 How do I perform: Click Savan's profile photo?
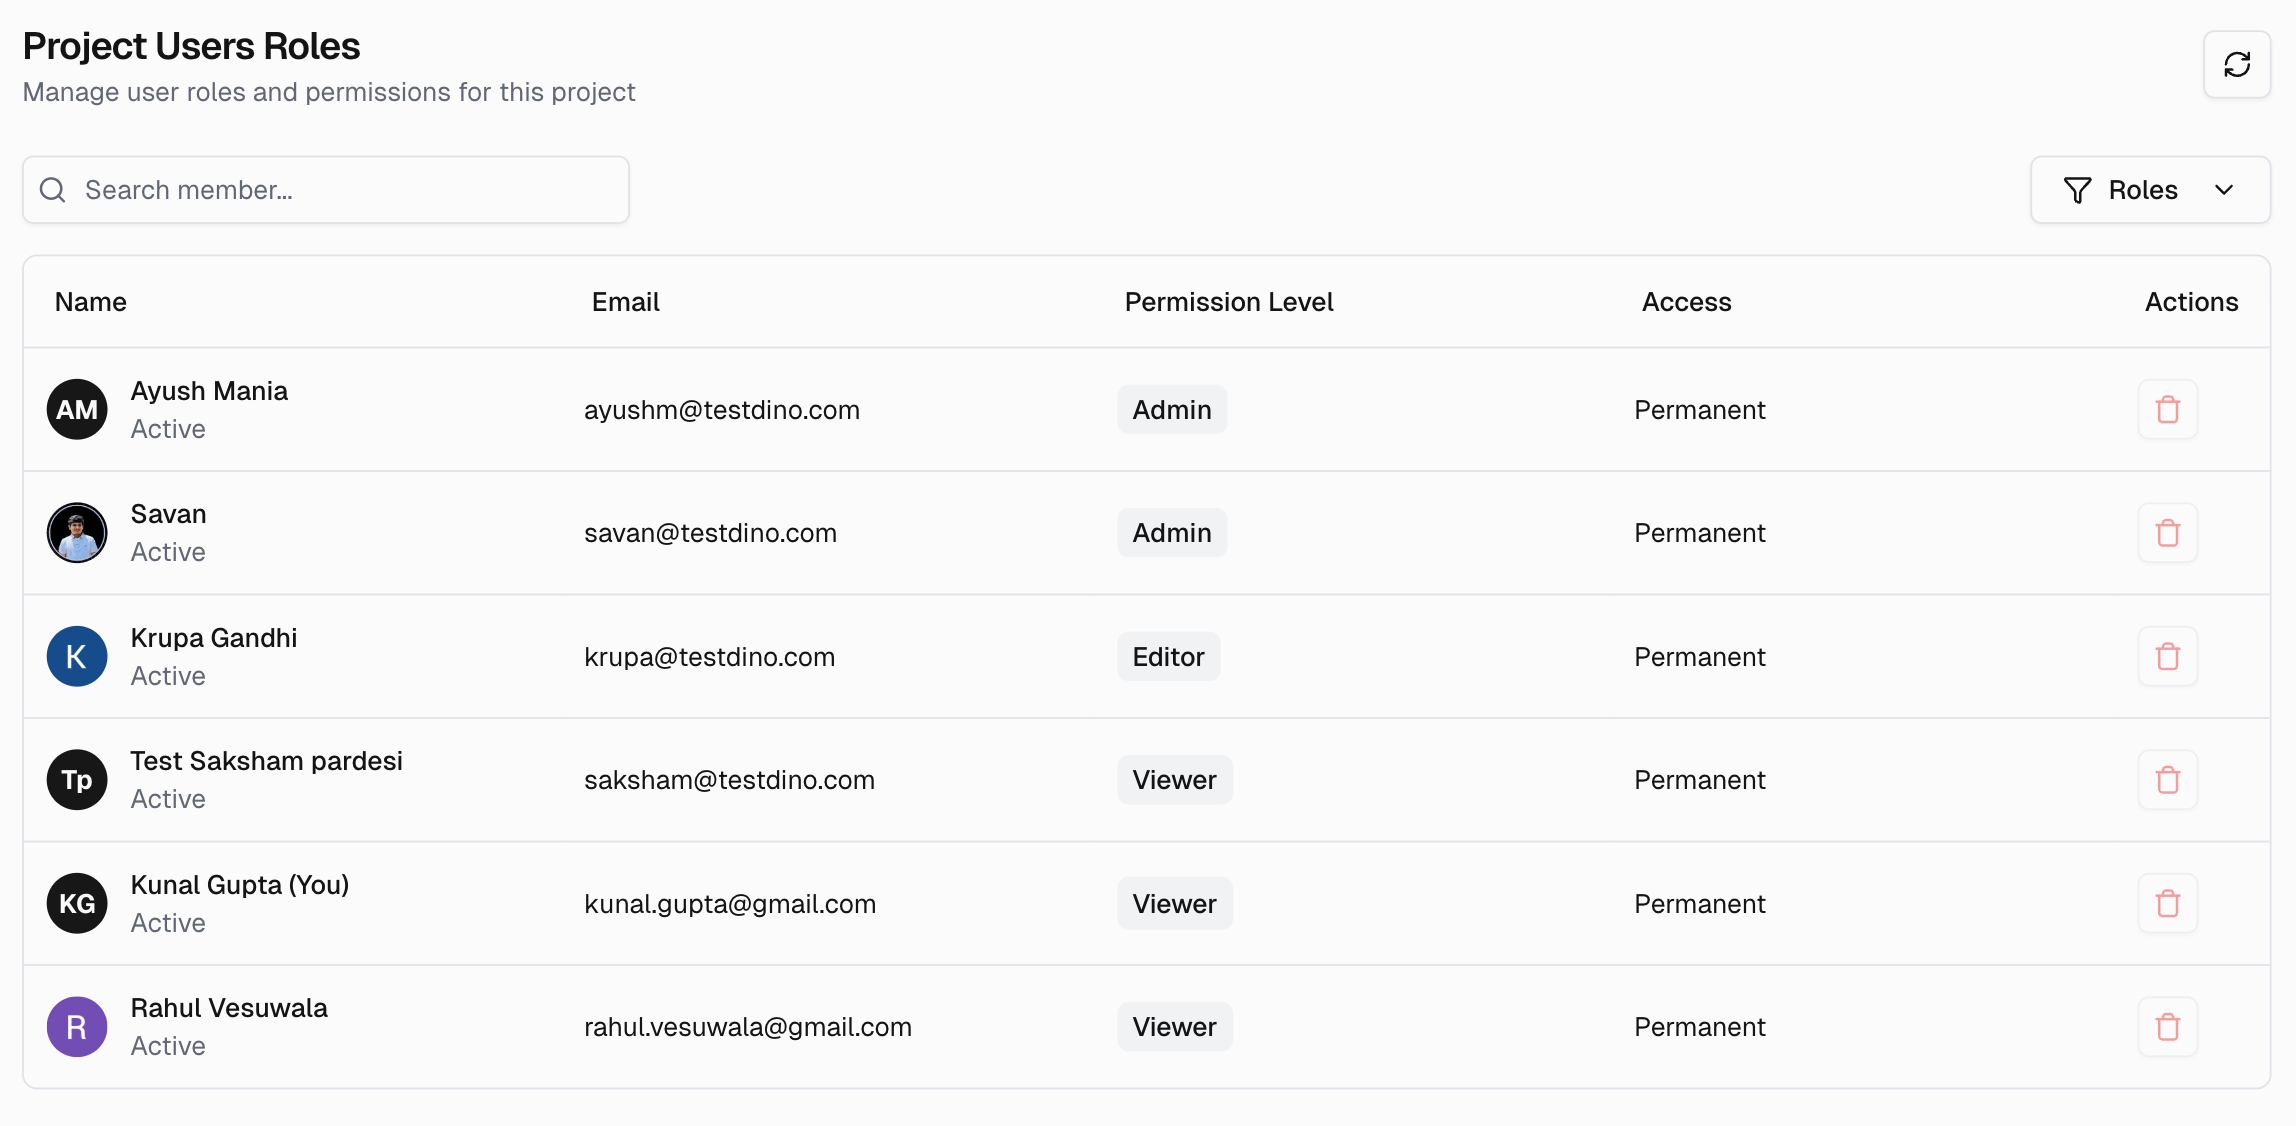[x=76, y=533]
